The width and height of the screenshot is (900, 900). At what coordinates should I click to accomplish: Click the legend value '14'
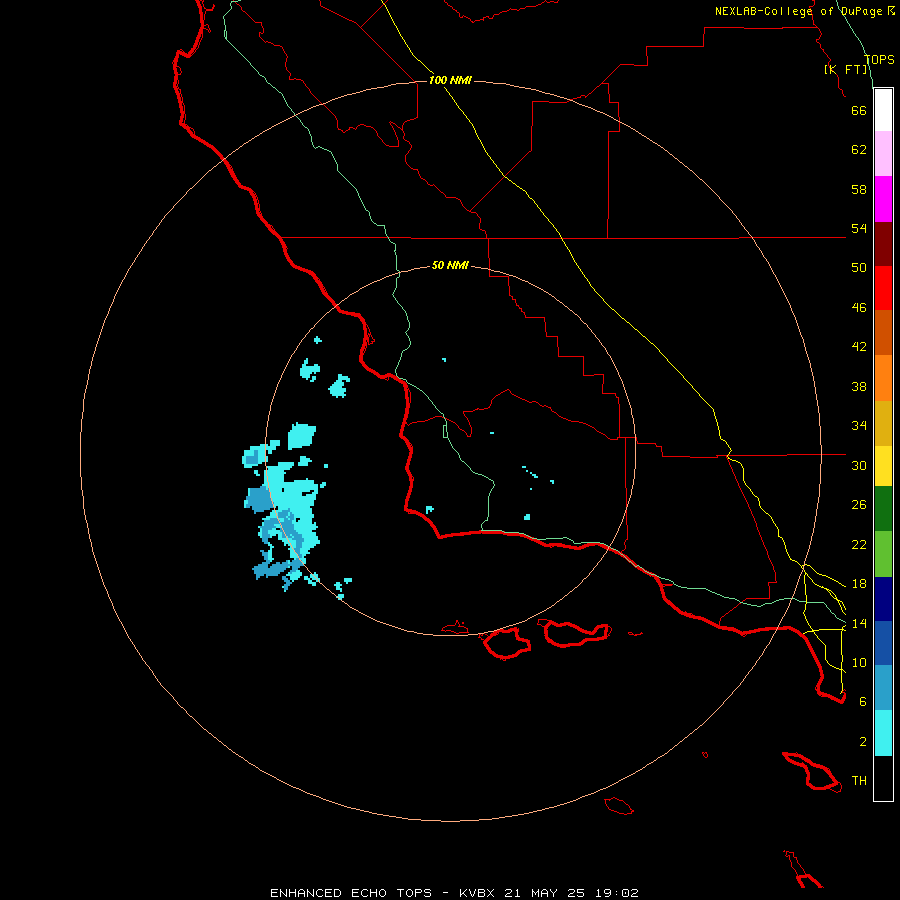[859, 623]
